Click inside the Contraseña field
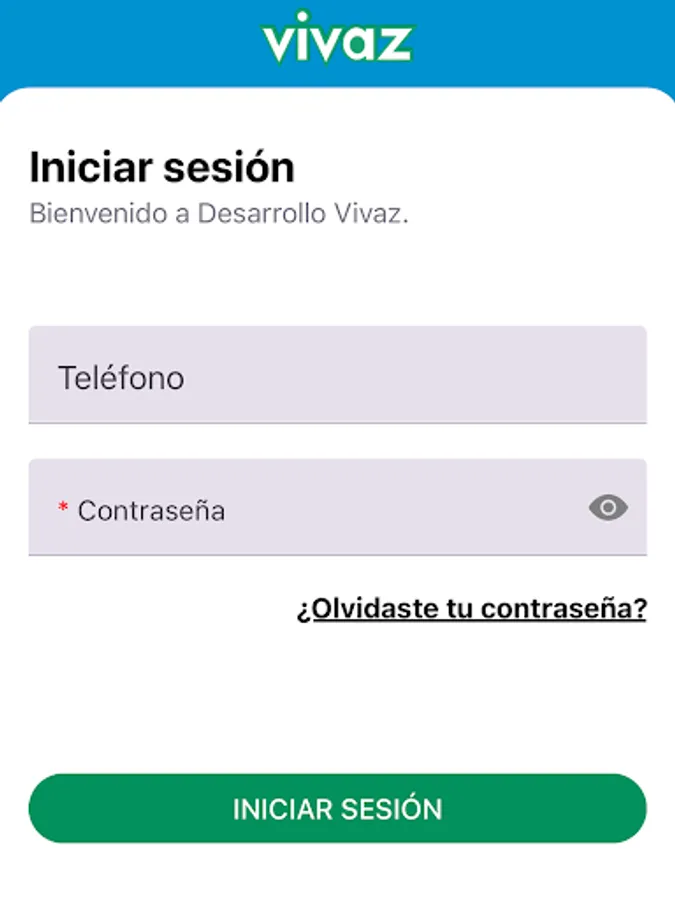 [300, 509]
